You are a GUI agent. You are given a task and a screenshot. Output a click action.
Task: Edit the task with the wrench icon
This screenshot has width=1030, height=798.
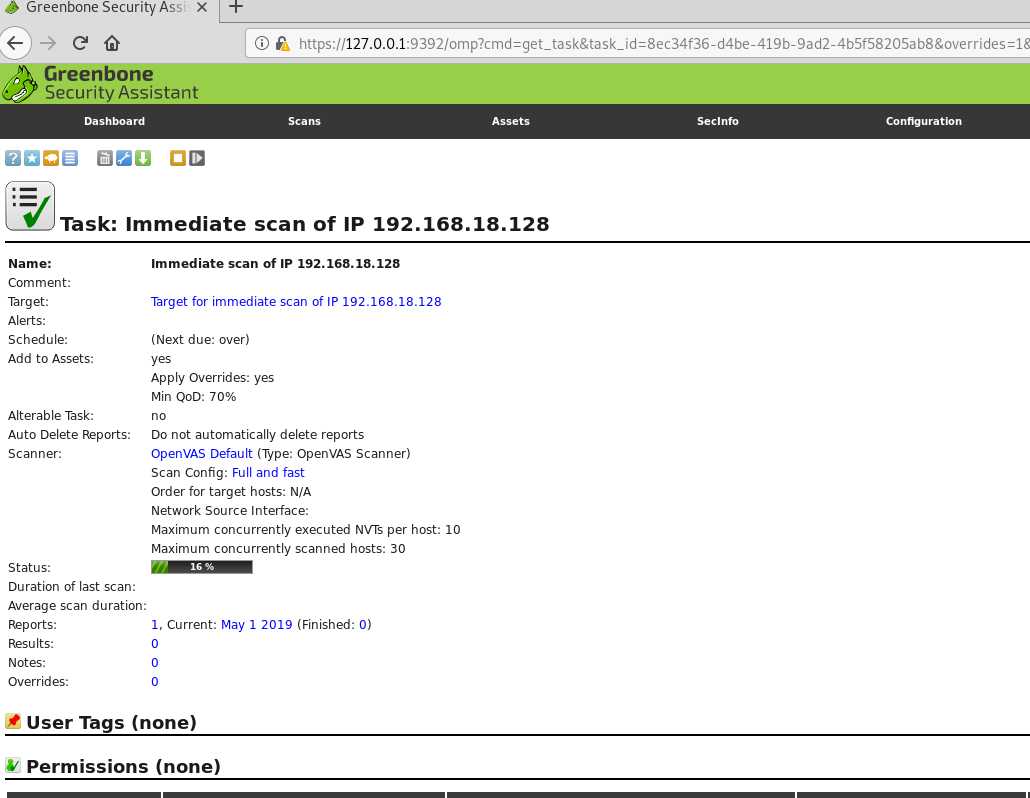point(123,158)
